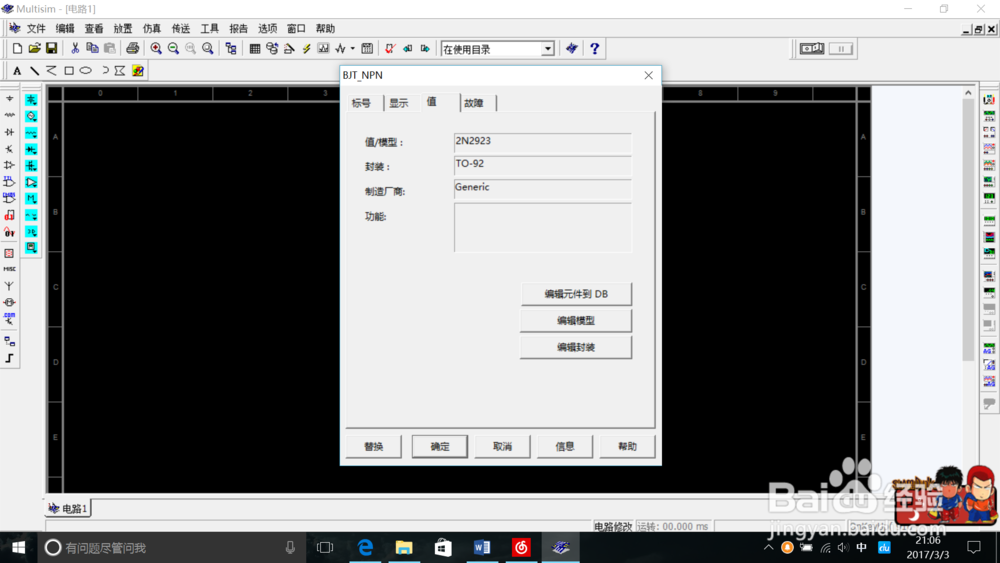This screenshot has width=1000, height=563.
Task: Open the Help menu (帮助)
Action: click(325, 29)
